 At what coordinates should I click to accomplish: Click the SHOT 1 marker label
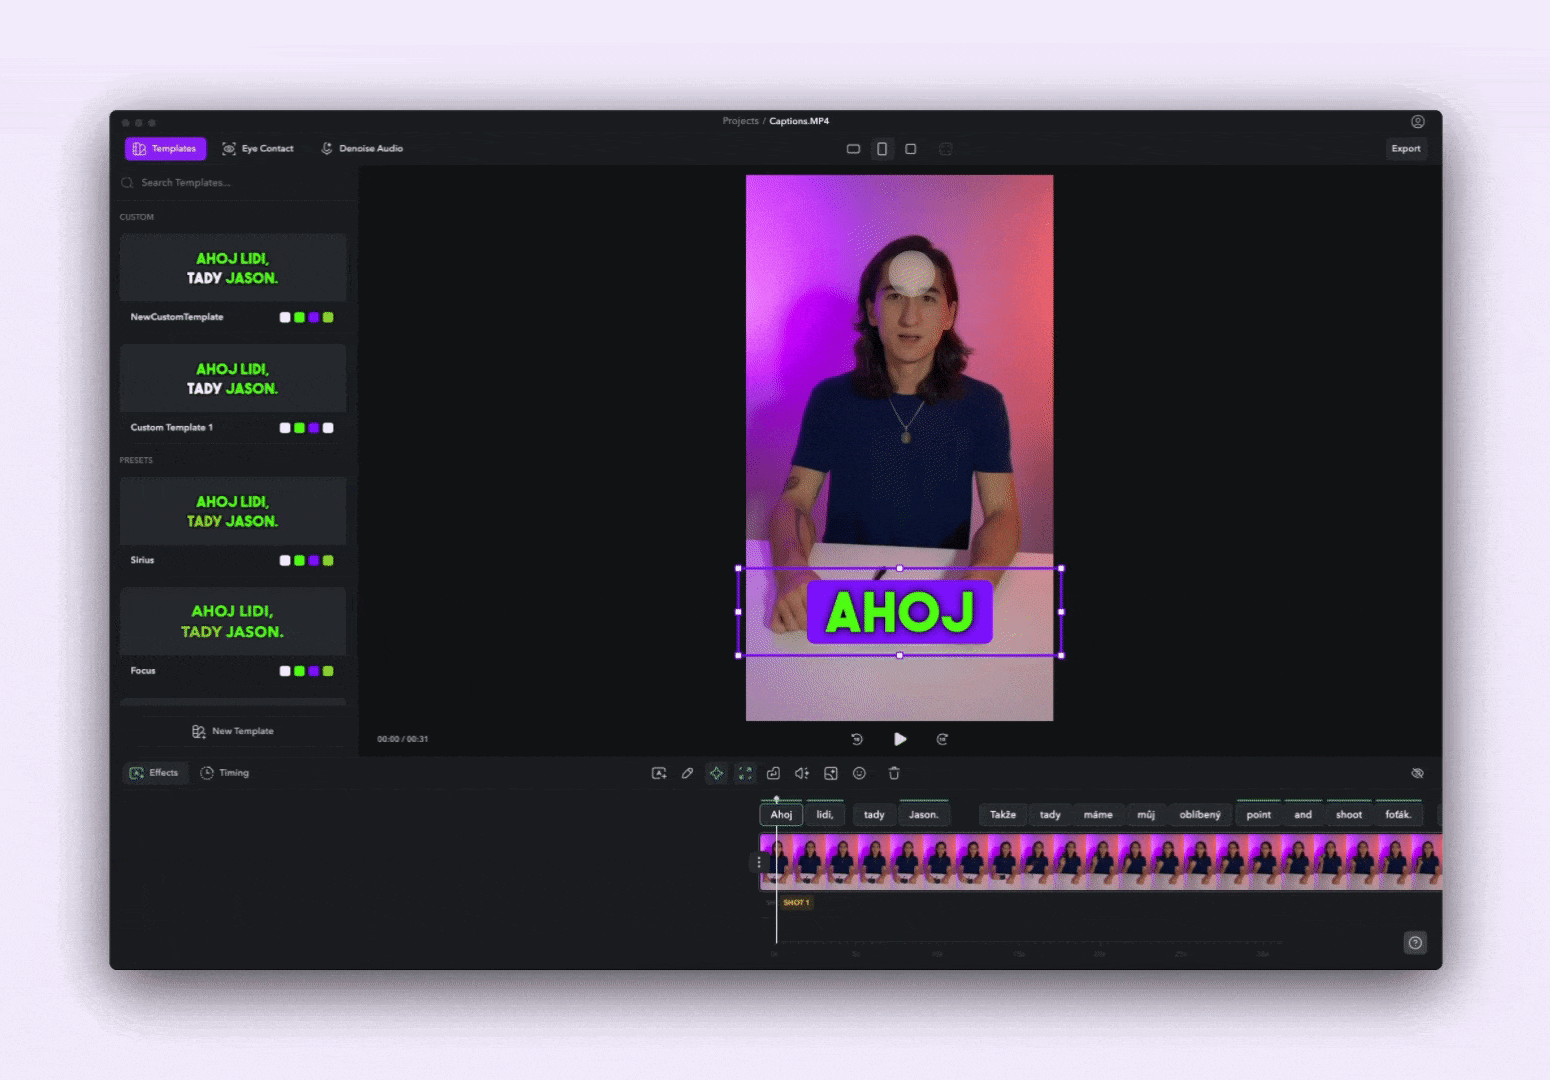click(796, 903)
